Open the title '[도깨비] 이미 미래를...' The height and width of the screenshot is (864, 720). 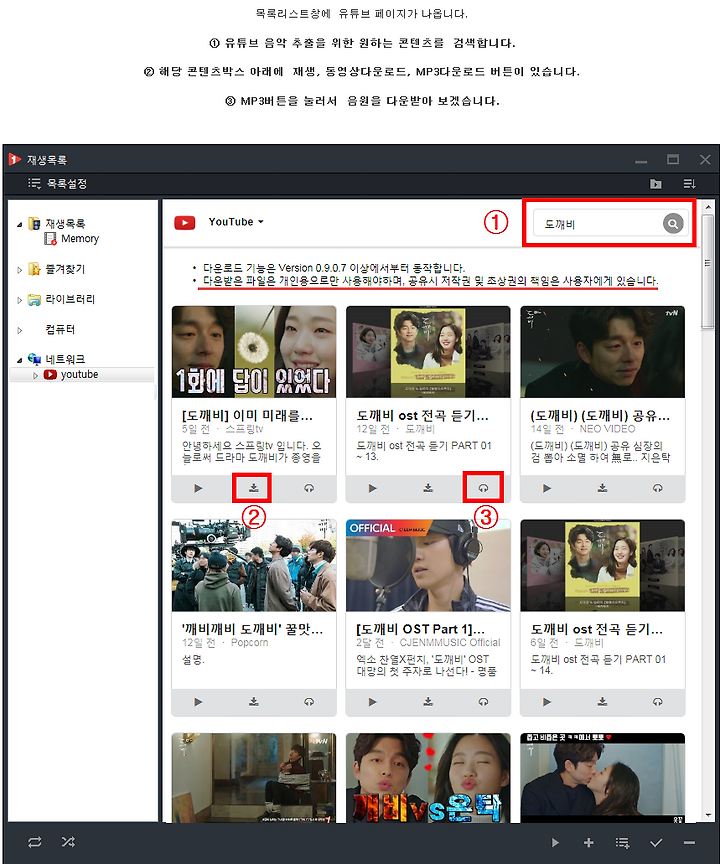pos(247,415)
